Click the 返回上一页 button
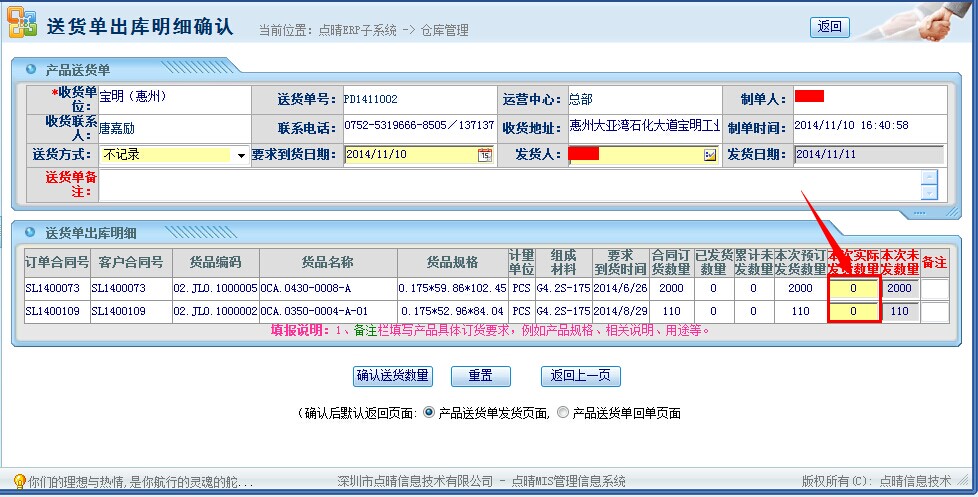Image resolution: width=978 pixels, height=497 pixels. [x=580, y=376]
